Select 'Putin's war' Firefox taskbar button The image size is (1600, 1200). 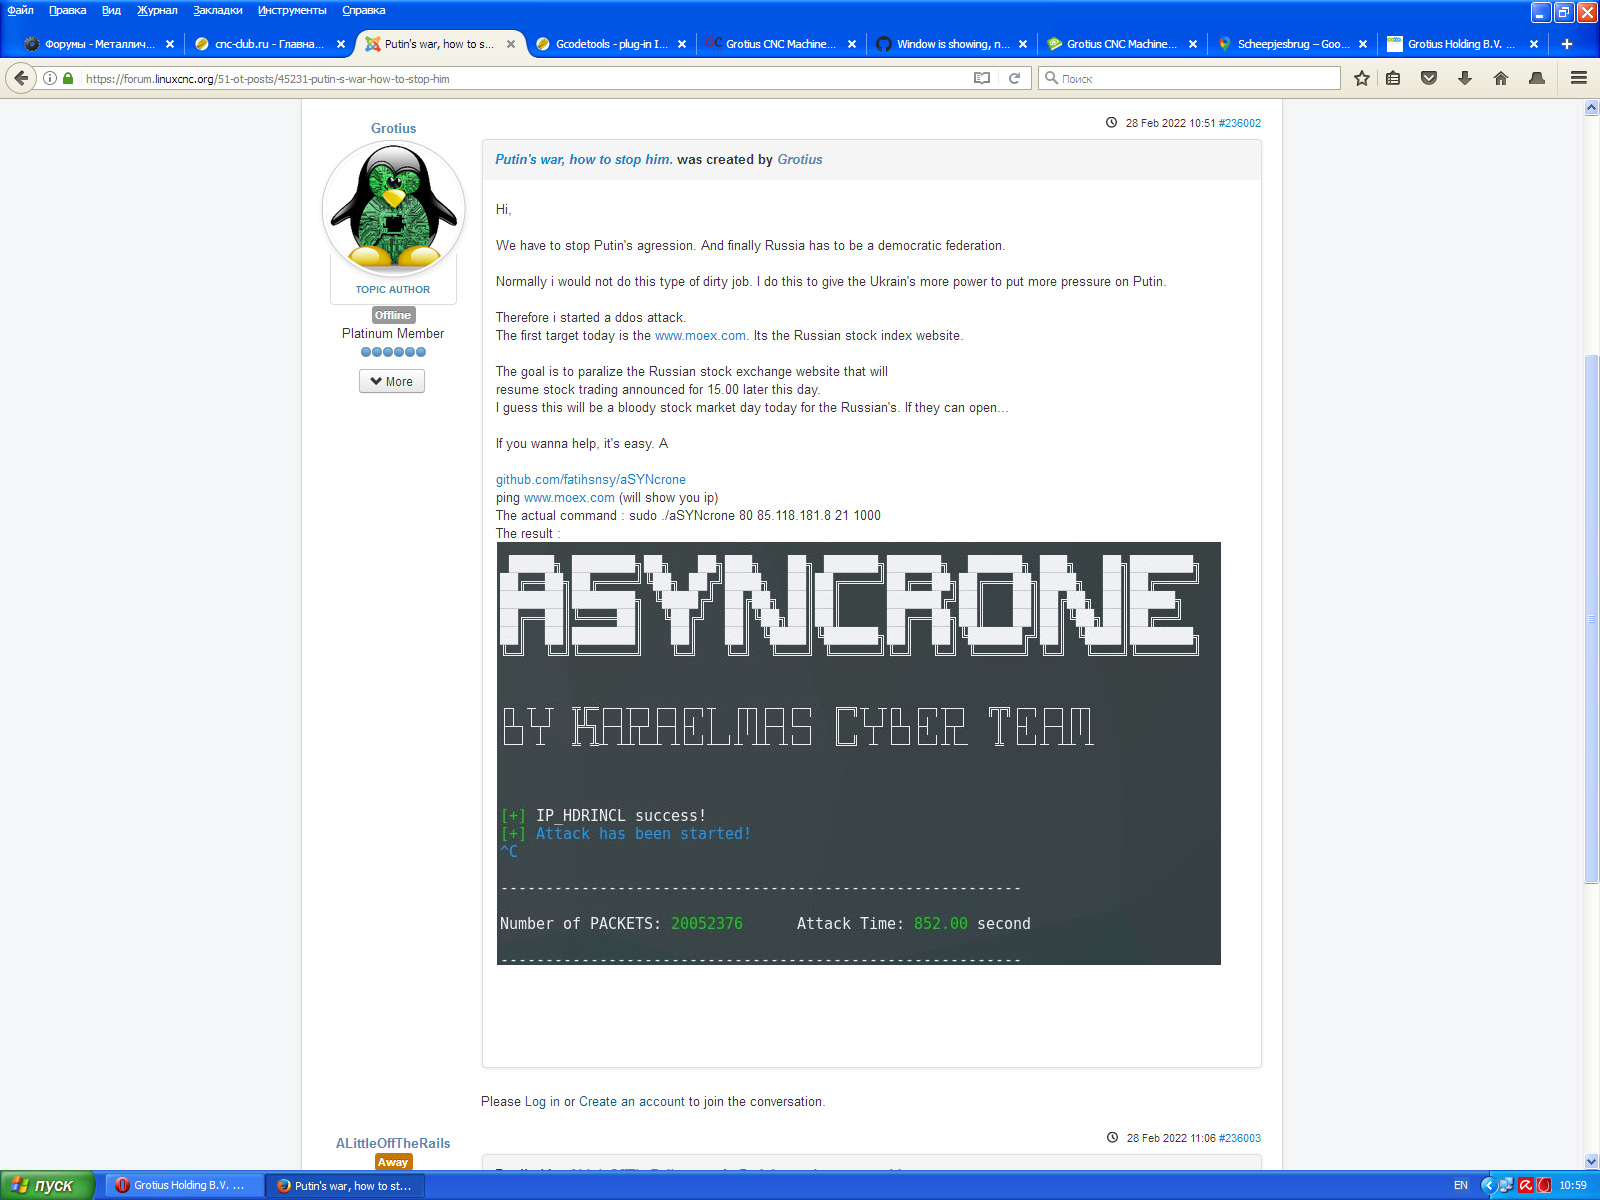point(346,1185)
